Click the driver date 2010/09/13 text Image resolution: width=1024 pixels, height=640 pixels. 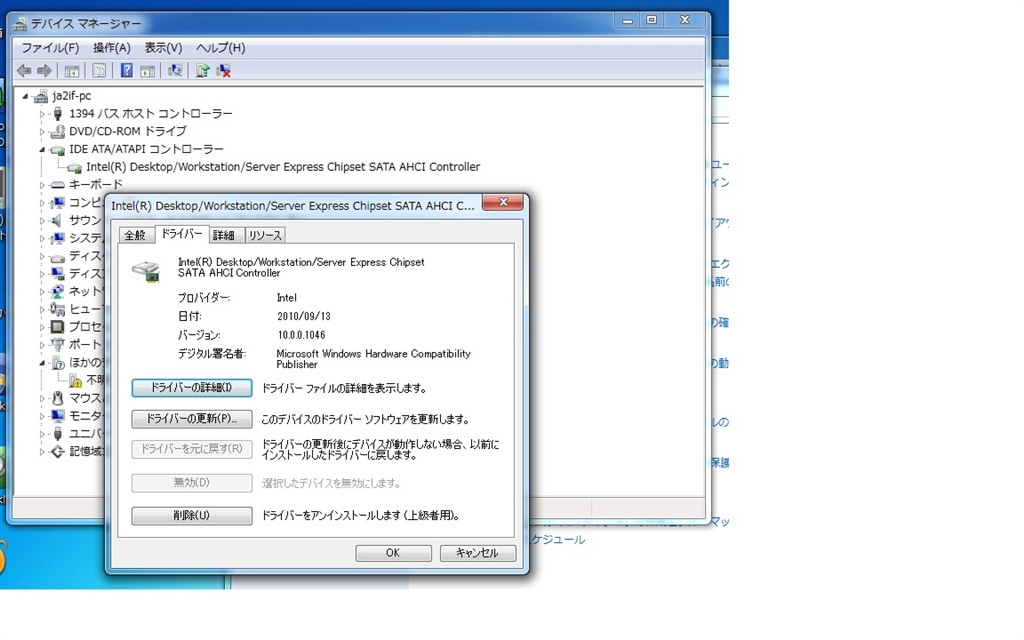[x=304, y=316]
